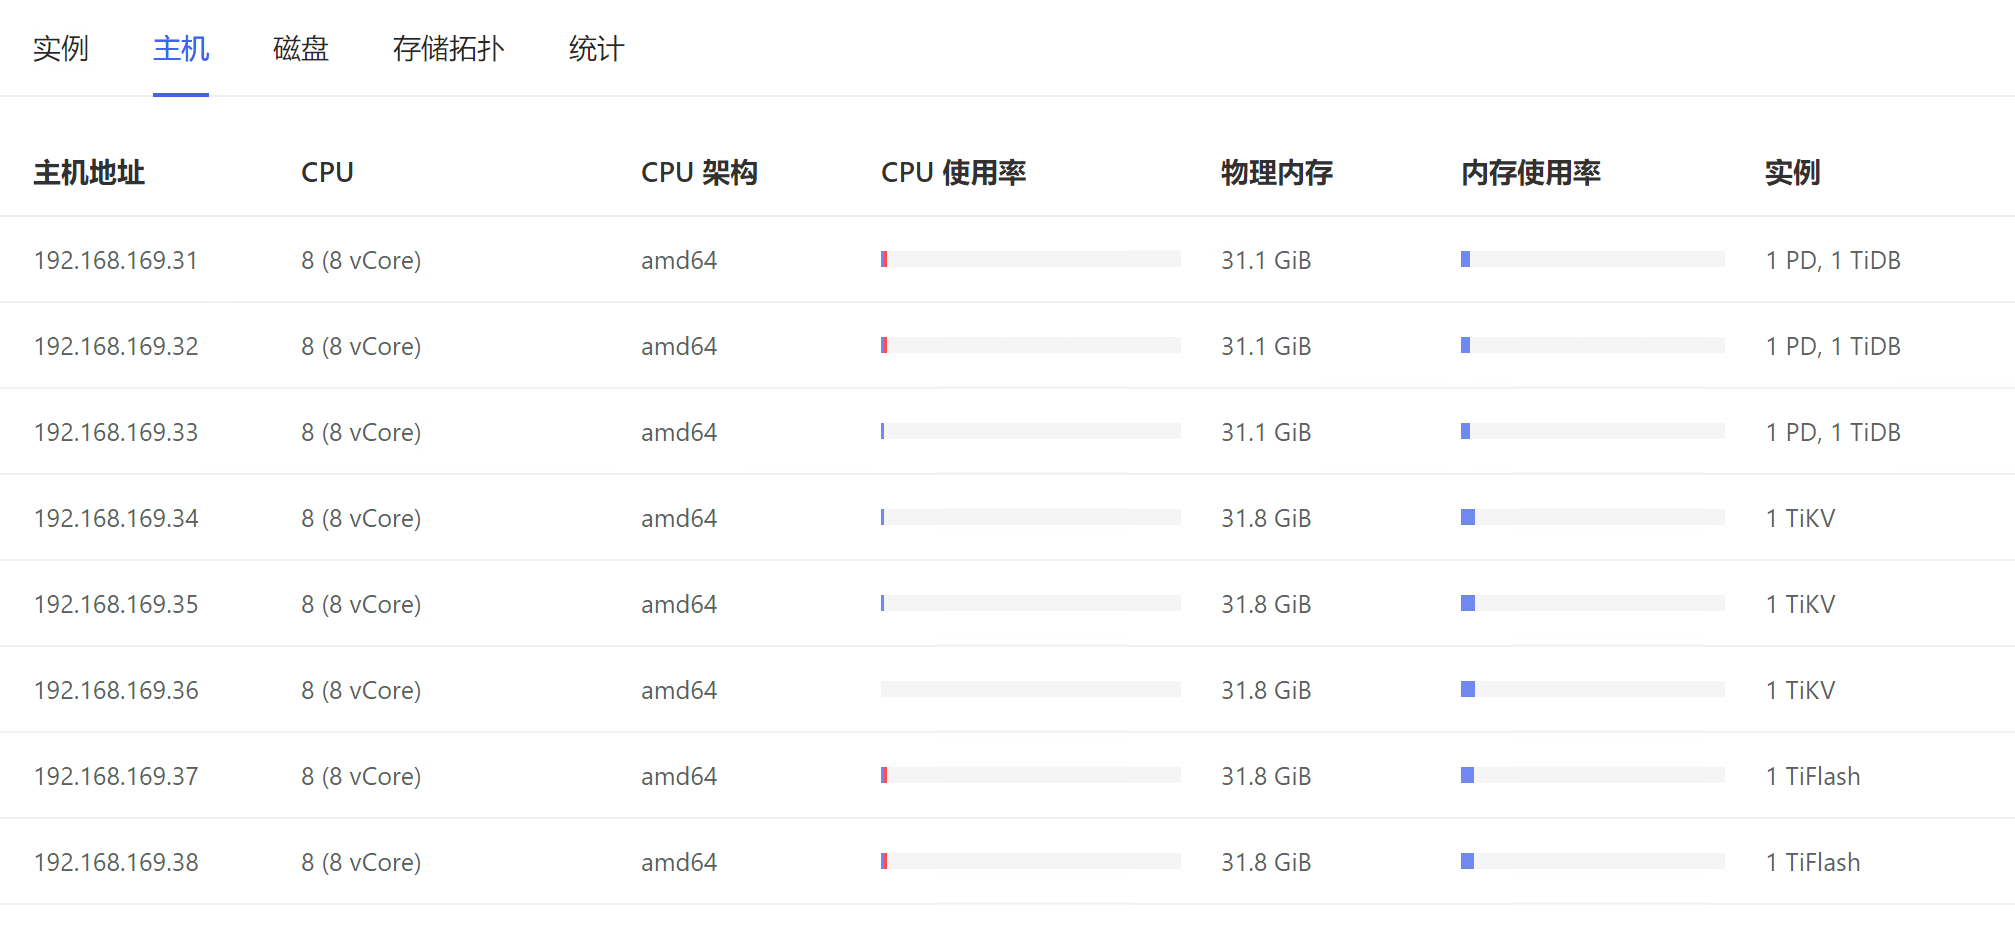Sort by the CPU 使用率 column header
The width and height of the screenshot is (2015, 935).
point(952,172)
